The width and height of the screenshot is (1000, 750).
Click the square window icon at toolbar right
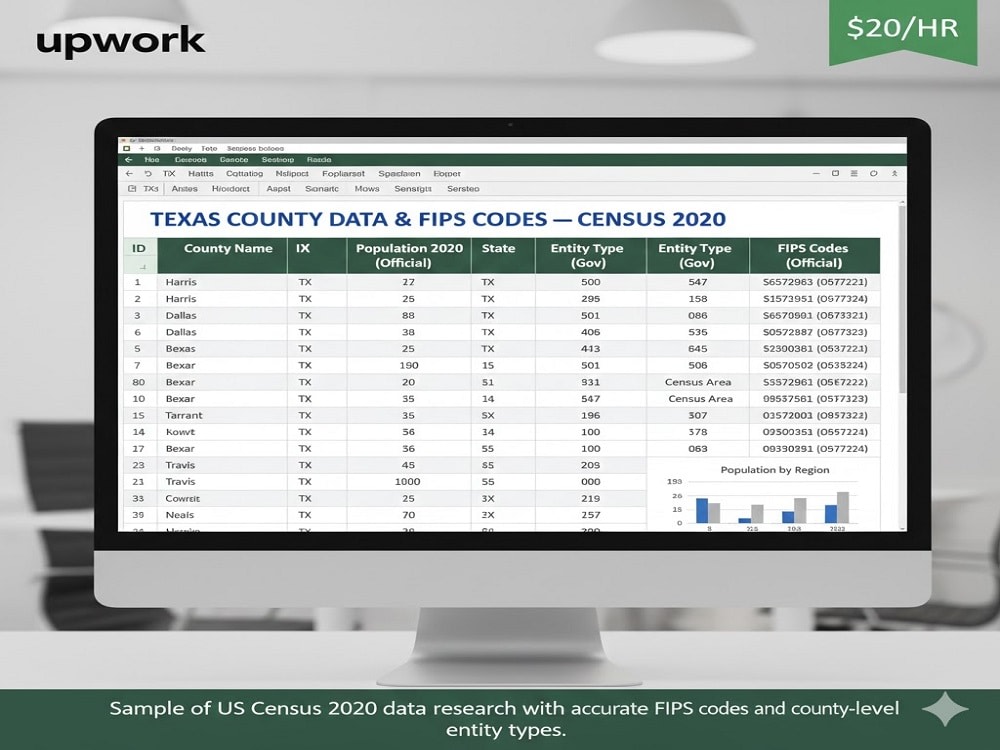(835, 173)
